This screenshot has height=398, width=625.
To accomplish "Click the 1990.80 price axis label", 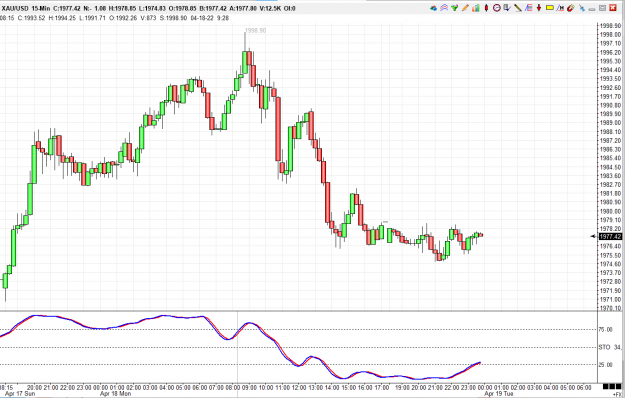I will pos(610,105).
